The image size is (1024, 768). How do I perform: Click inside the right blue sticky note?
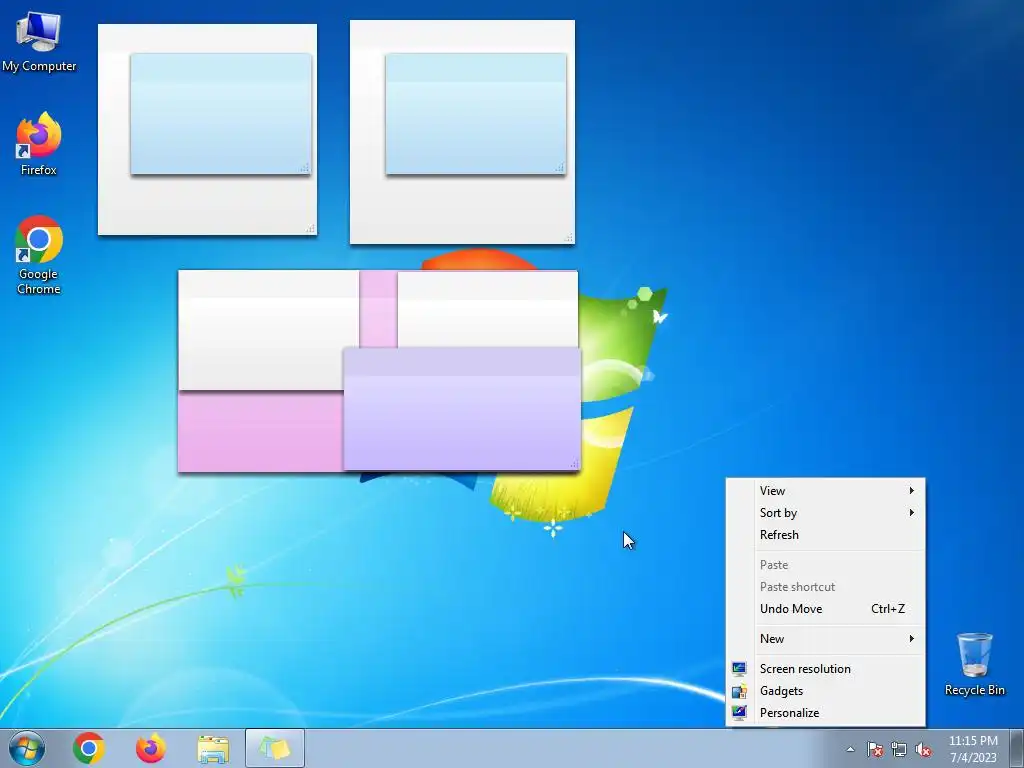click(x=475, y=127)
